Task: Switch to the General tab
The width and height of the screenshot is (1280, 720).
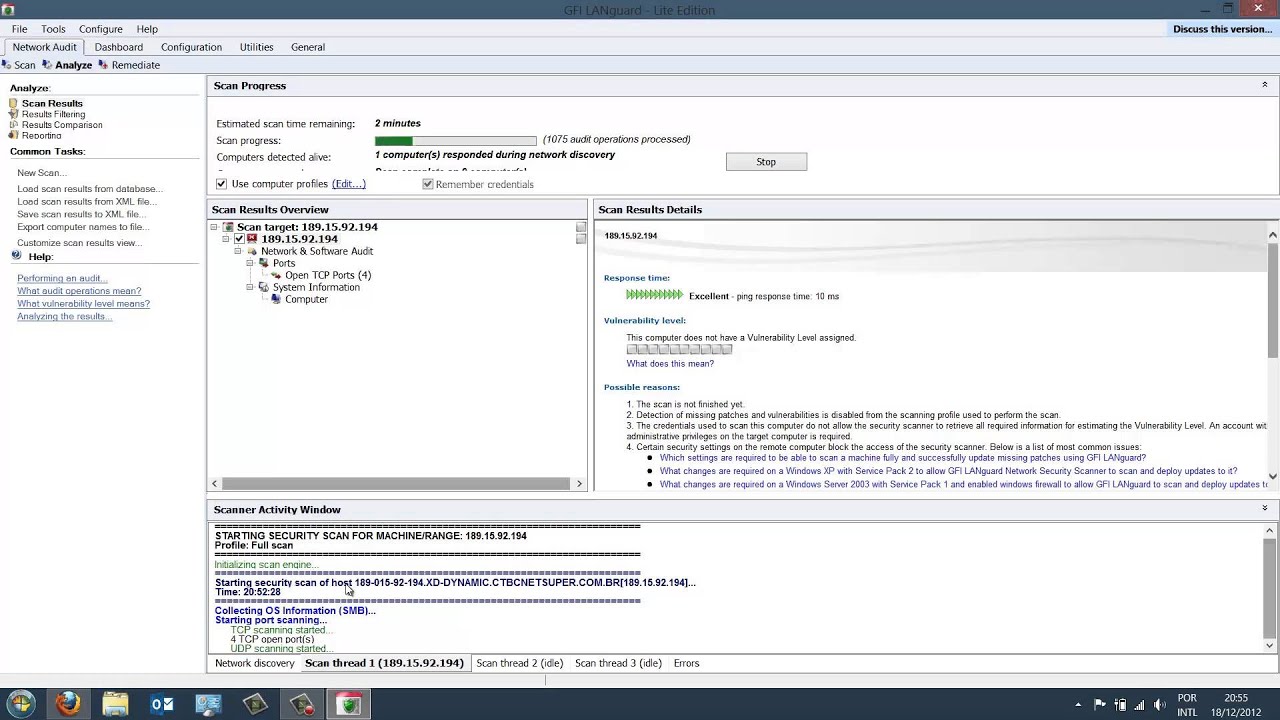Action: tap(308, 47)
